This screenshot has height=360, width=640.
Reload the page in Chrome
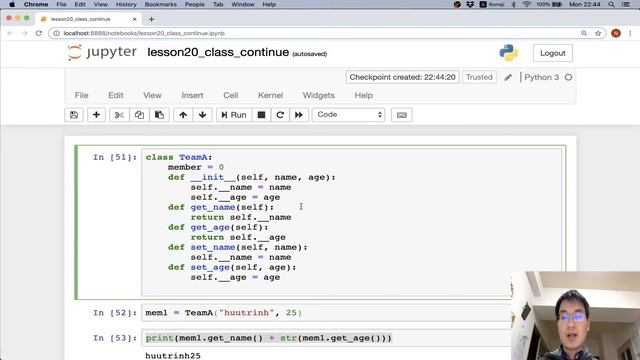pos(39,33)
